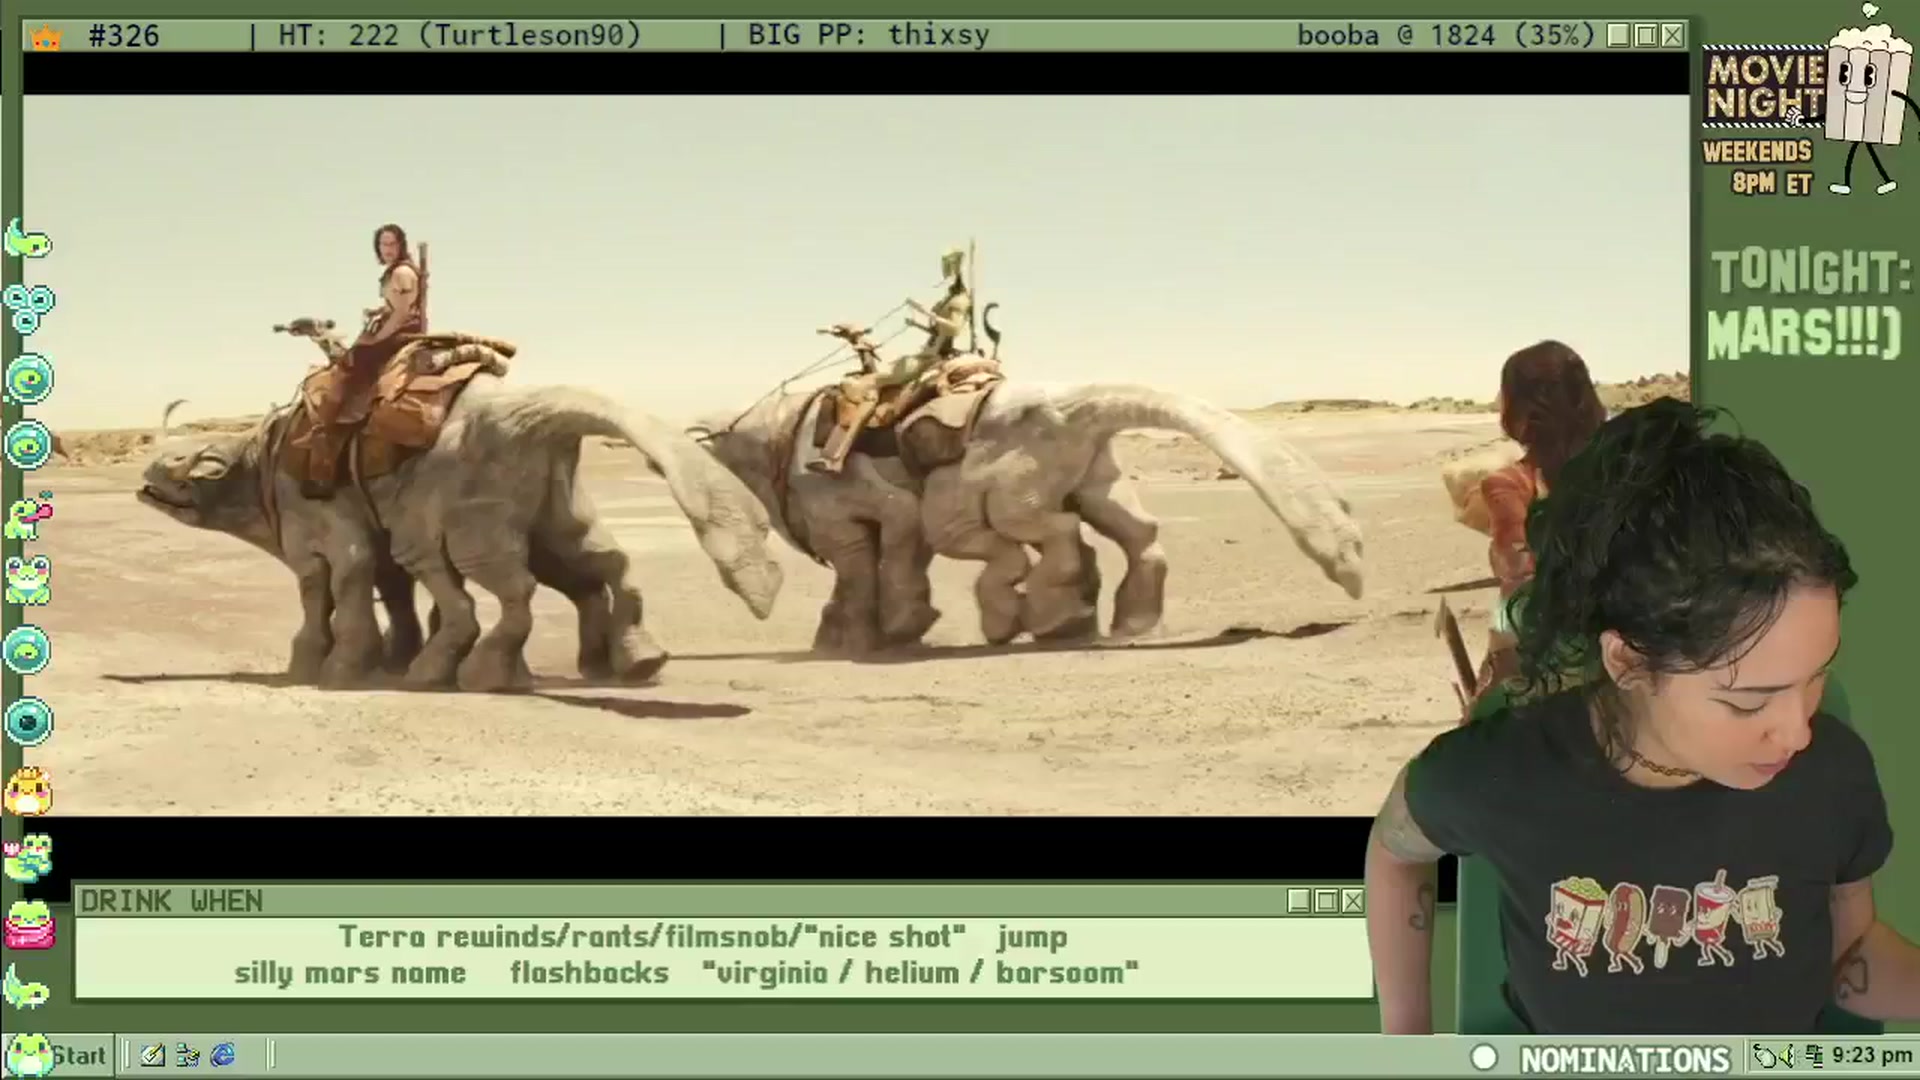Viewport: 1920px width, 1080px height.
Task: Maximize the top movie window
Action: click(1646, 36)
